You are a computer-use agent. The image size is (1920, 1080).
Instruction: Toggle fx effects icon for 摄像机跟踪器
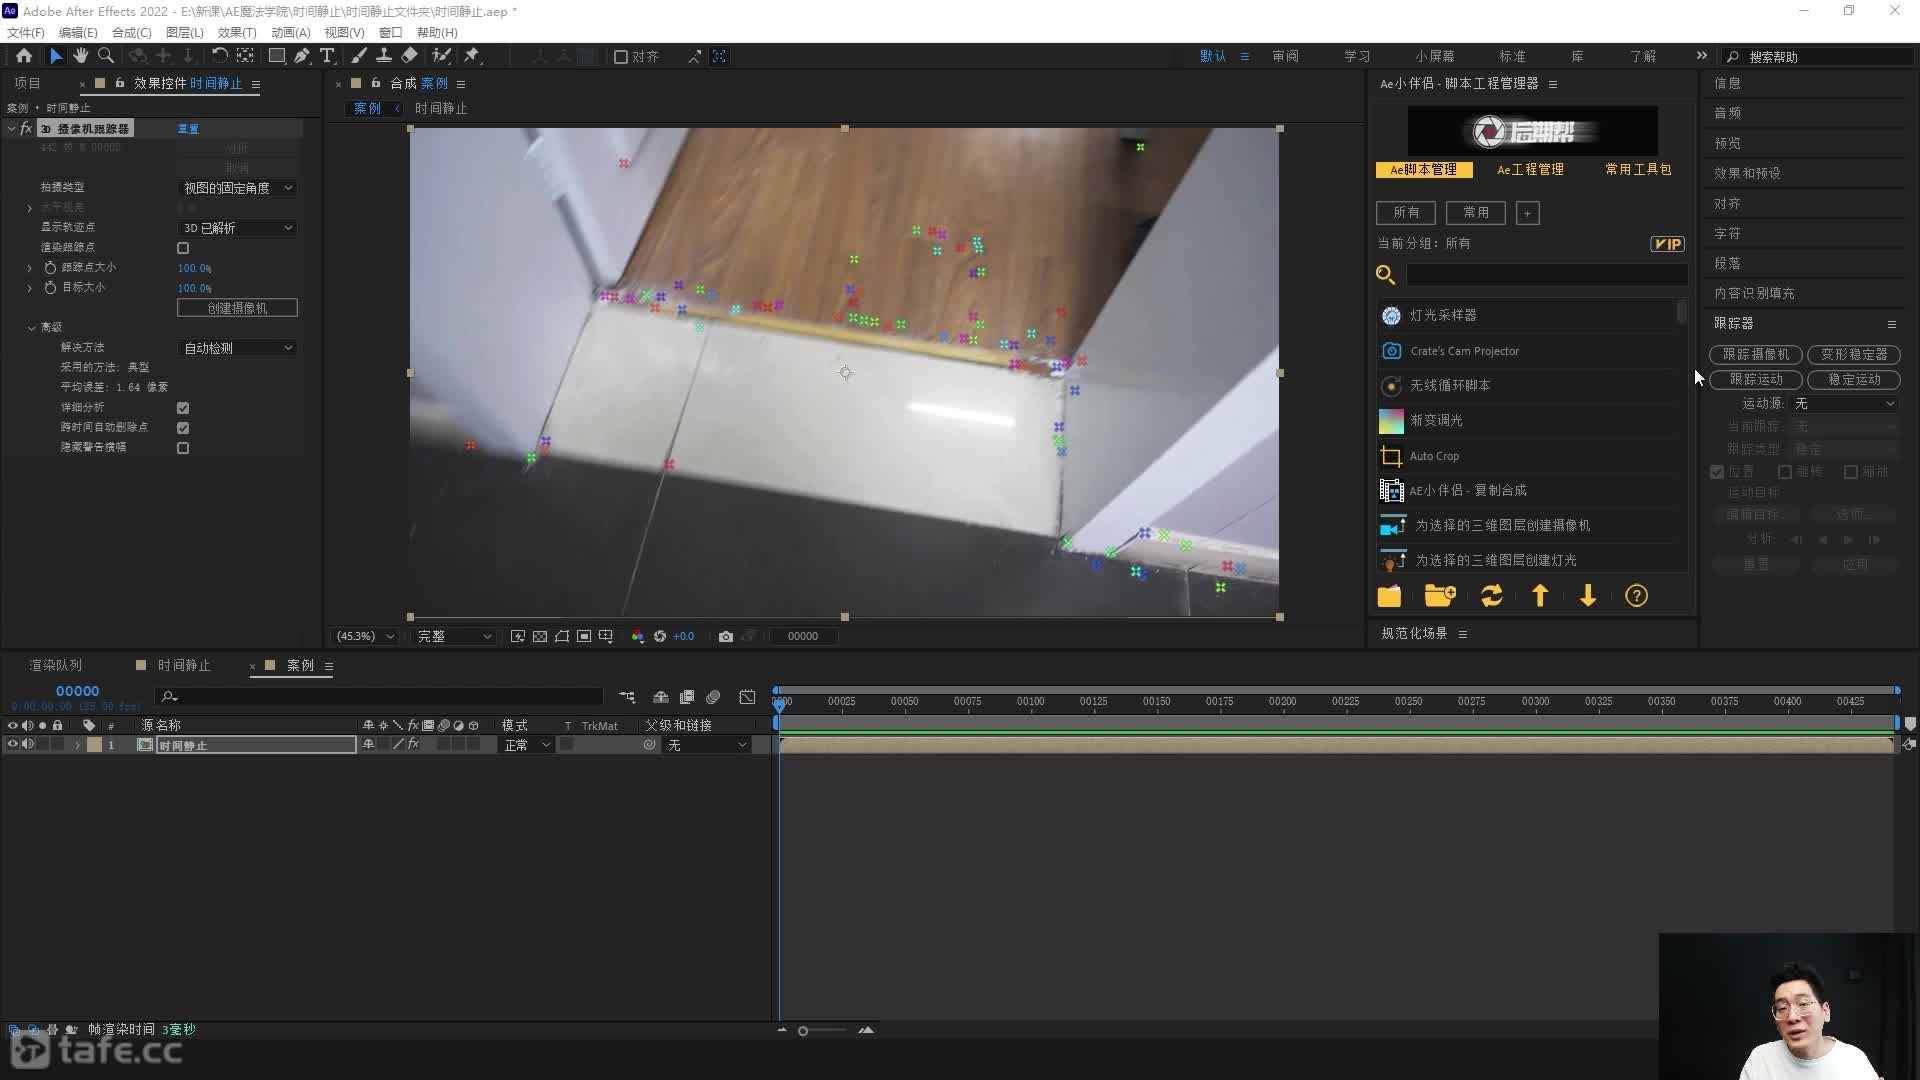pyautogui.click(x=26, y=128)
